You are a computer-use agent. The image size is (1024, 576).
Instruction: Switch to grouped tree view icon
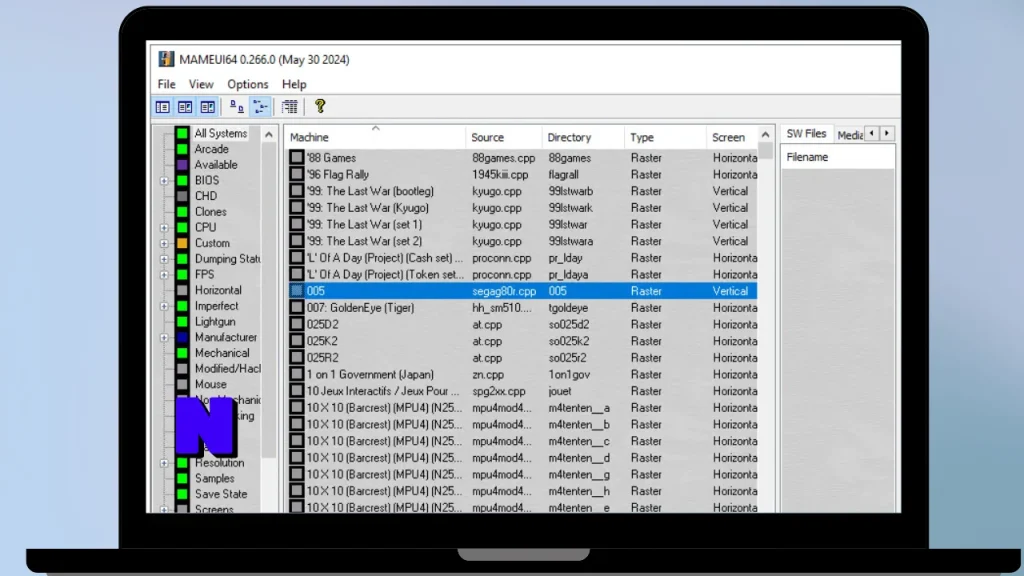260,107
